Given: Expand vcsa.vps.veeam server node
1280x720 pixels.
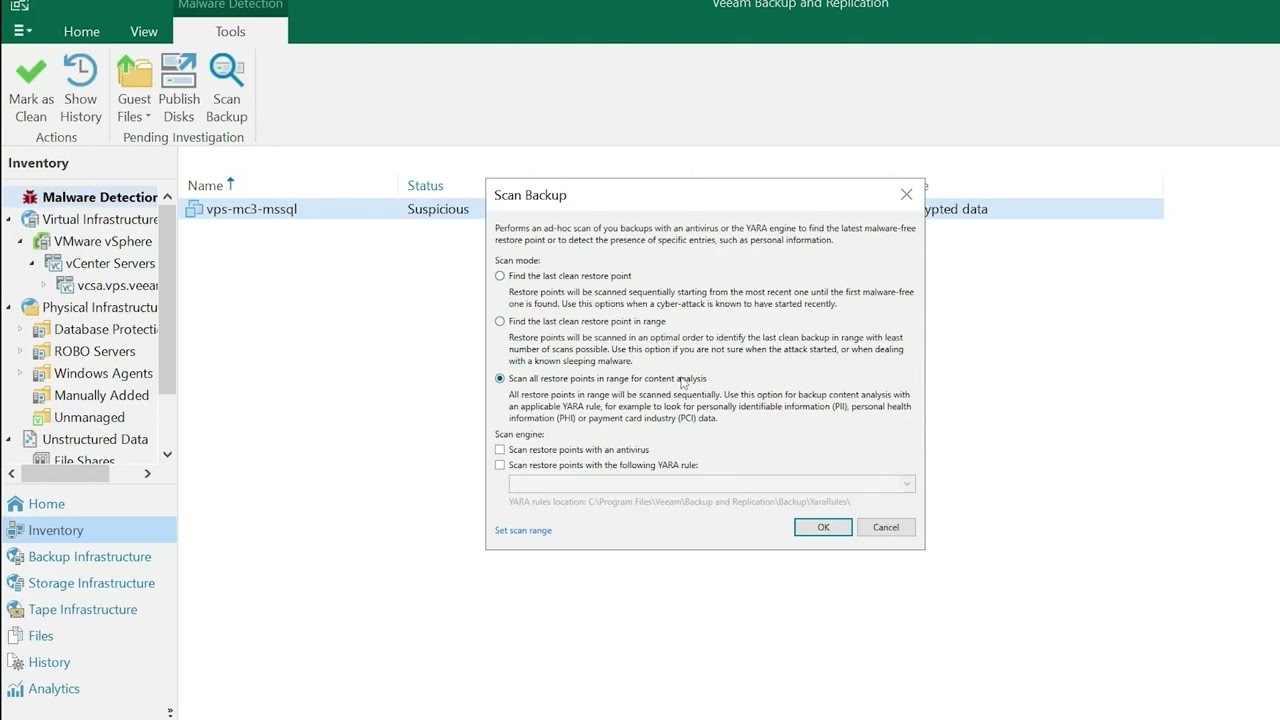Looking at the screenshot, I should (43, 285).
